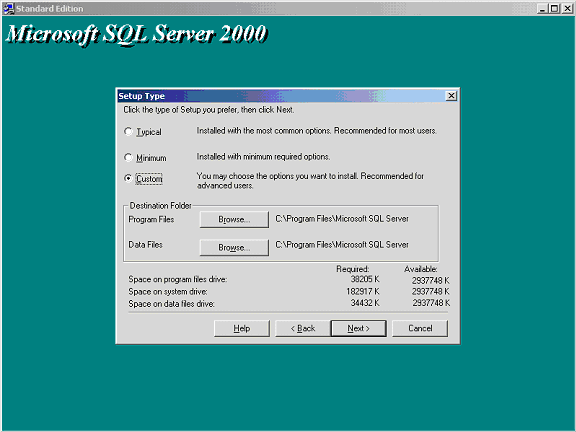
Task: Cancel the SQL Server setup
Action: tap(420, 328)
